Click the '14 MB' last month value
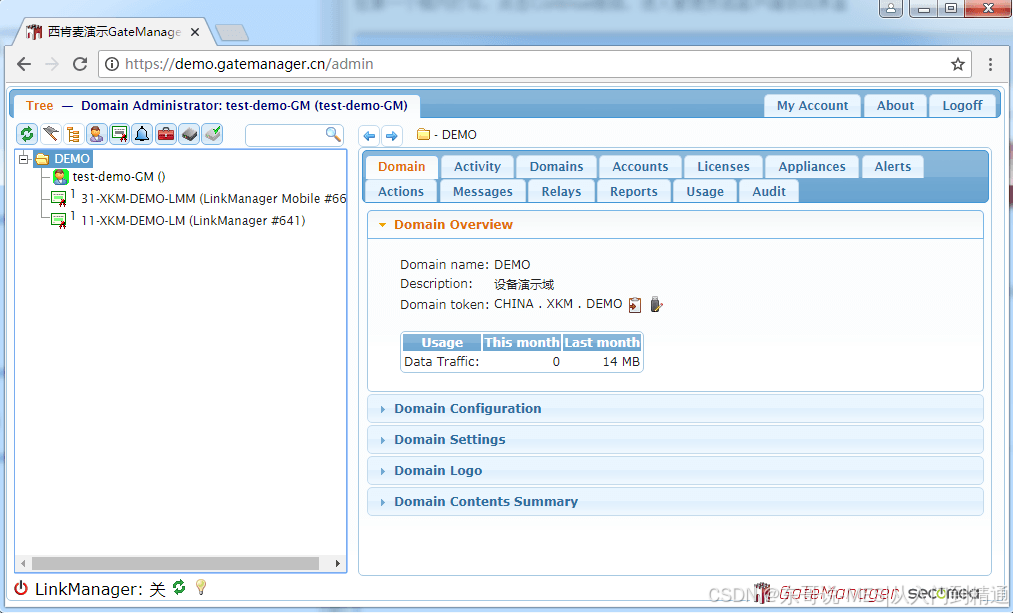1013x613 pixels. (621, 362)
